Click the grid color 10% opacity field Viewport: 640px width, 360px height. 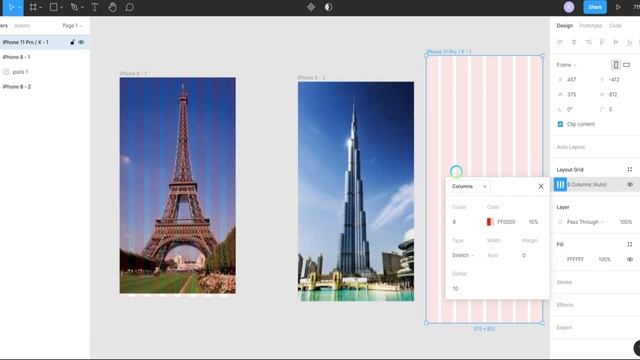coord(533,222)
